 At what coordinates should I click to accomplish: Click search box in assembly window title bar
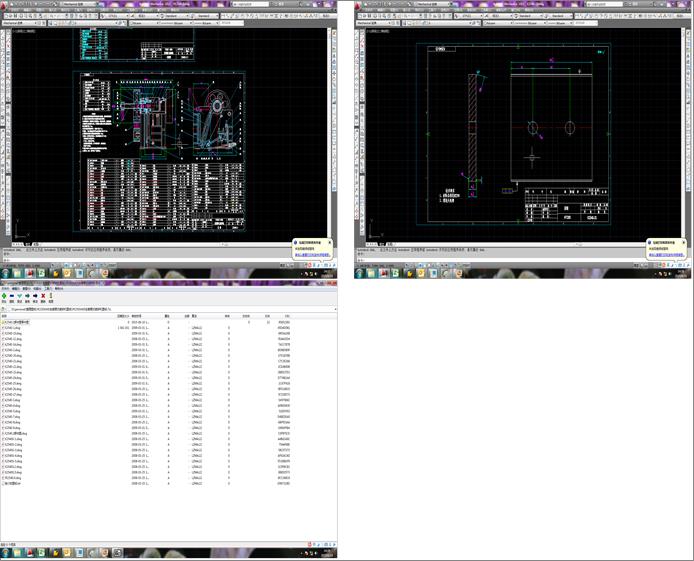point(251,4)
